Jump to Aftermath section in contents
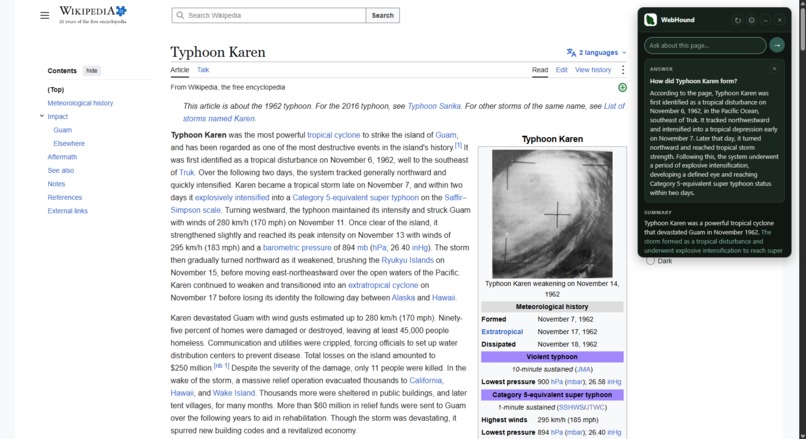806x439 pixels. click(62, 157)
